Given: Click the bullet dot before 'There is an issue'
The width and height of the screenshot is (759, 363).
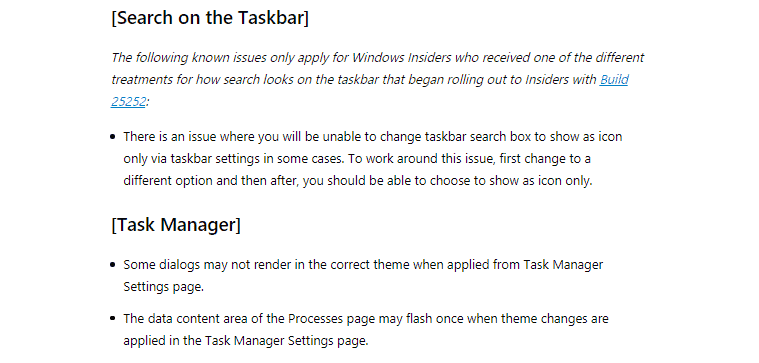Looking at the screenshot, I should point(113,137).
